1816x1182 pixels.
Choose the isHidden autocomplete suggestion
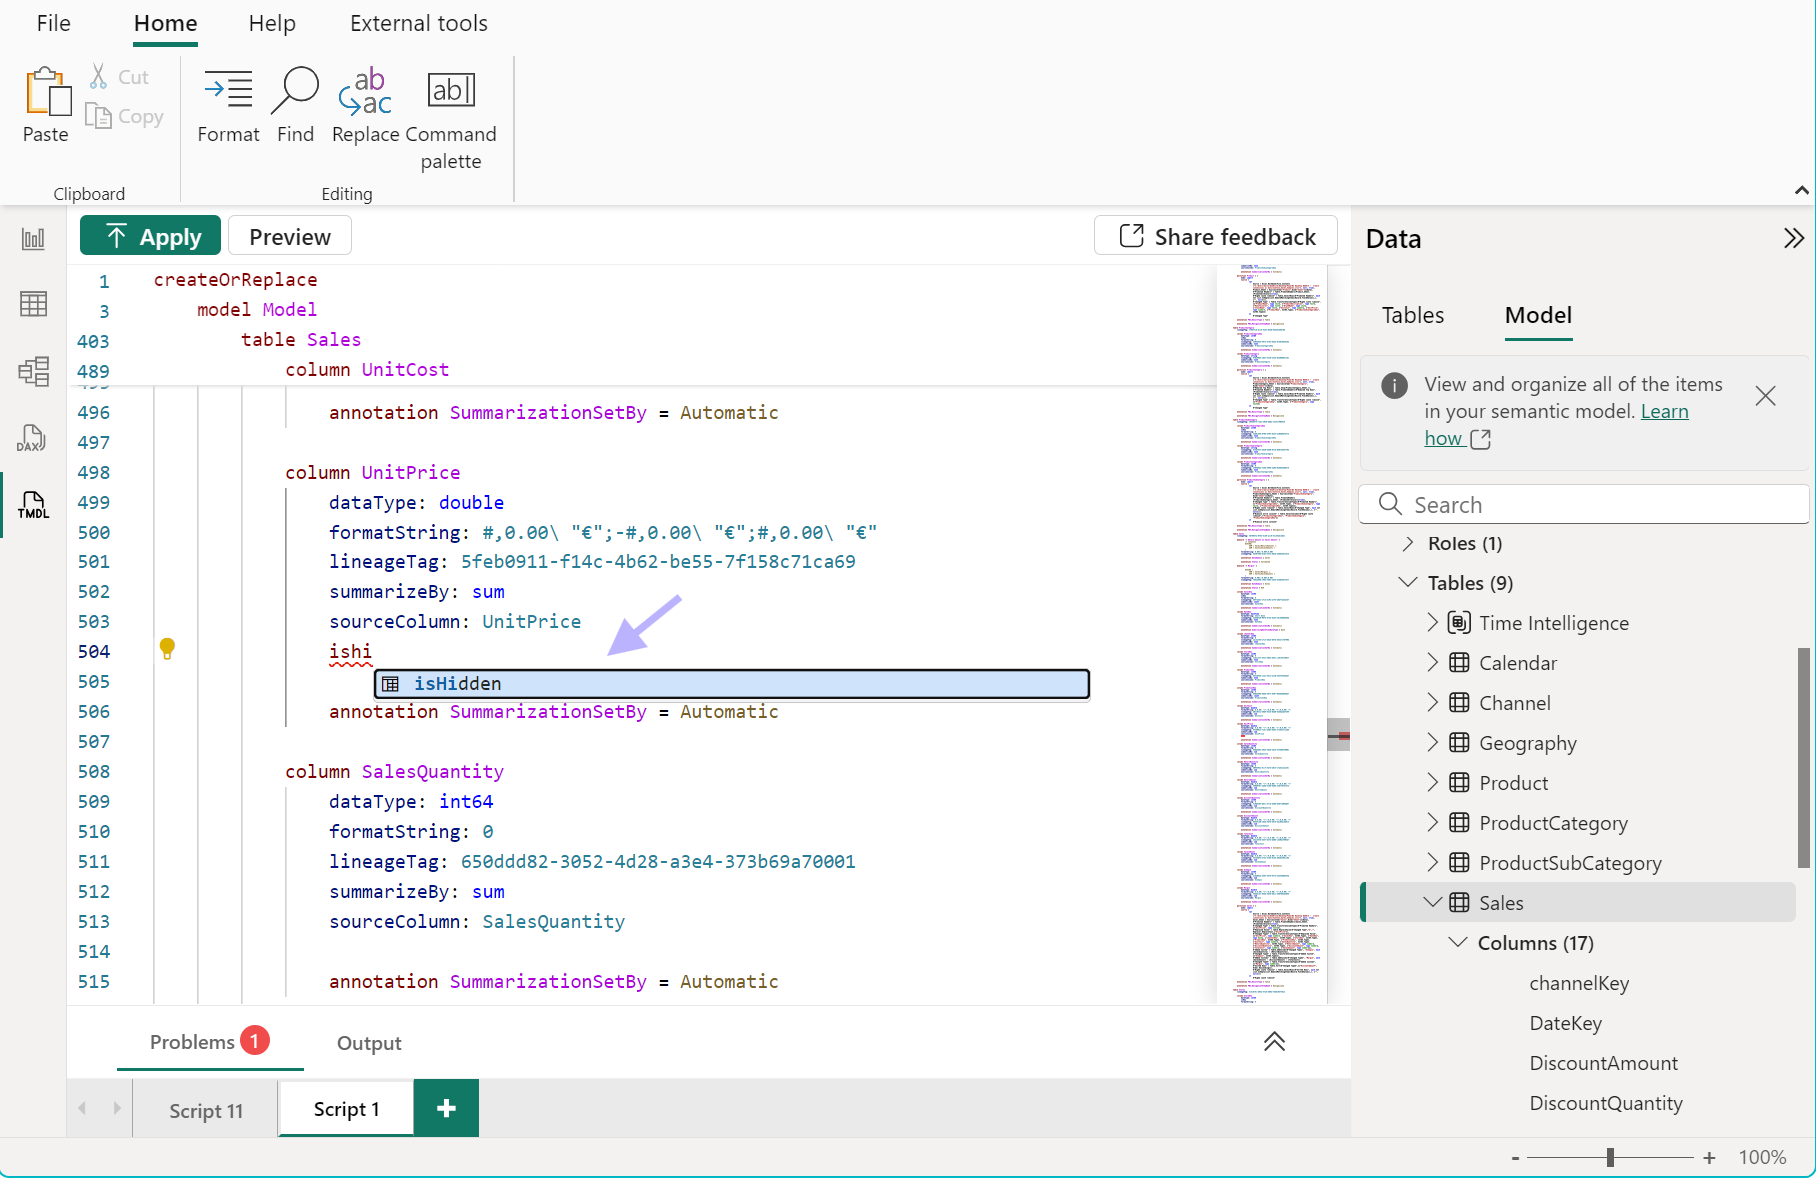click(732, 684)
